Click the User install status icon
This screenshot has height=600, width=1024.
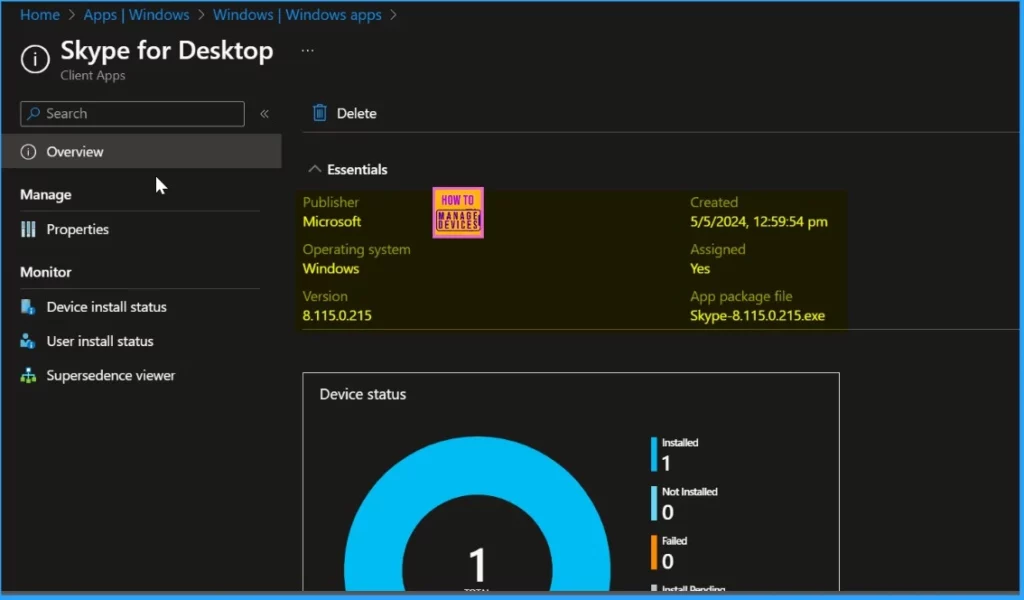click(x=27, y=341)
